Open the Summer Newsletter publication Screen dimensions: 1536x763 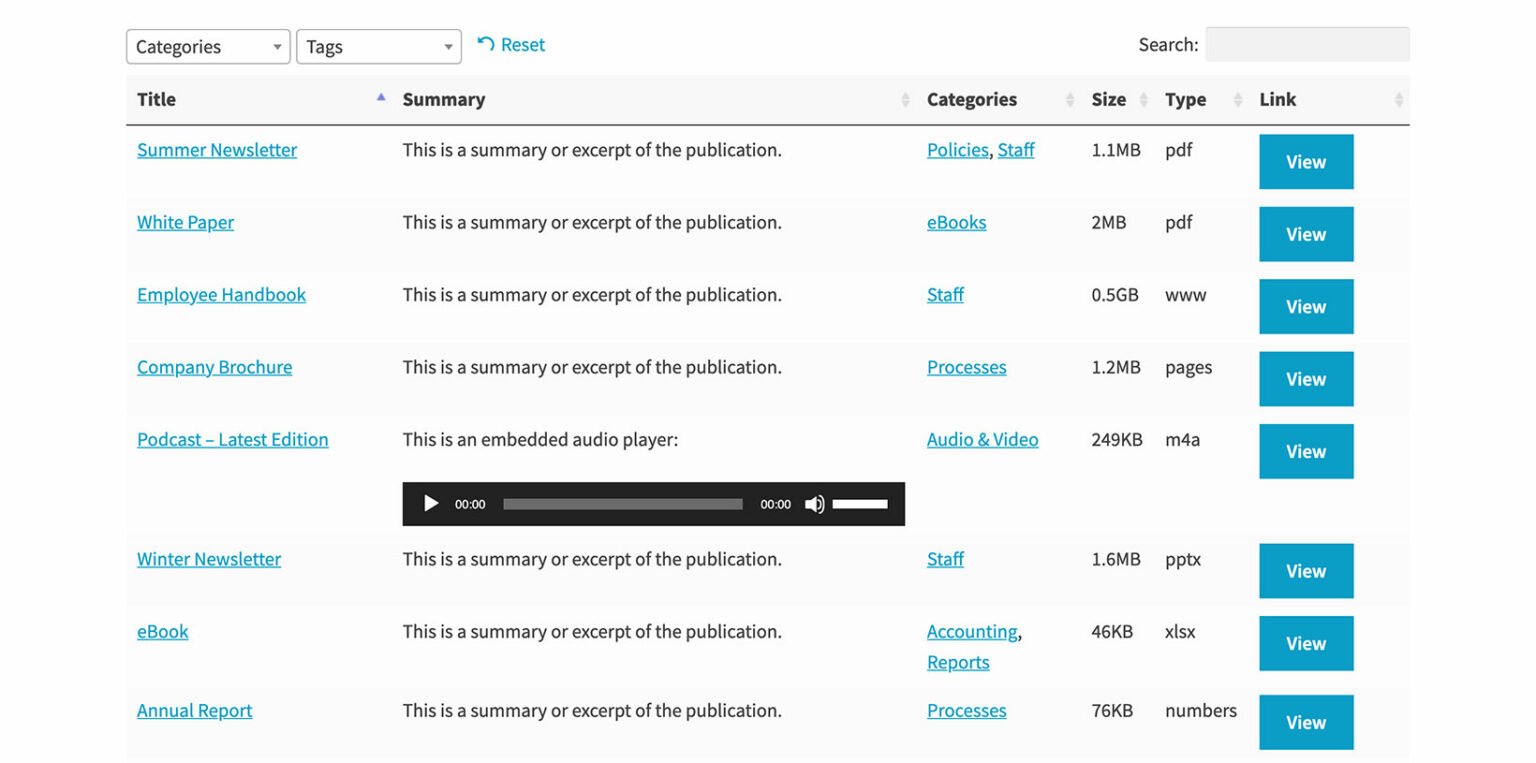[216, 150]
